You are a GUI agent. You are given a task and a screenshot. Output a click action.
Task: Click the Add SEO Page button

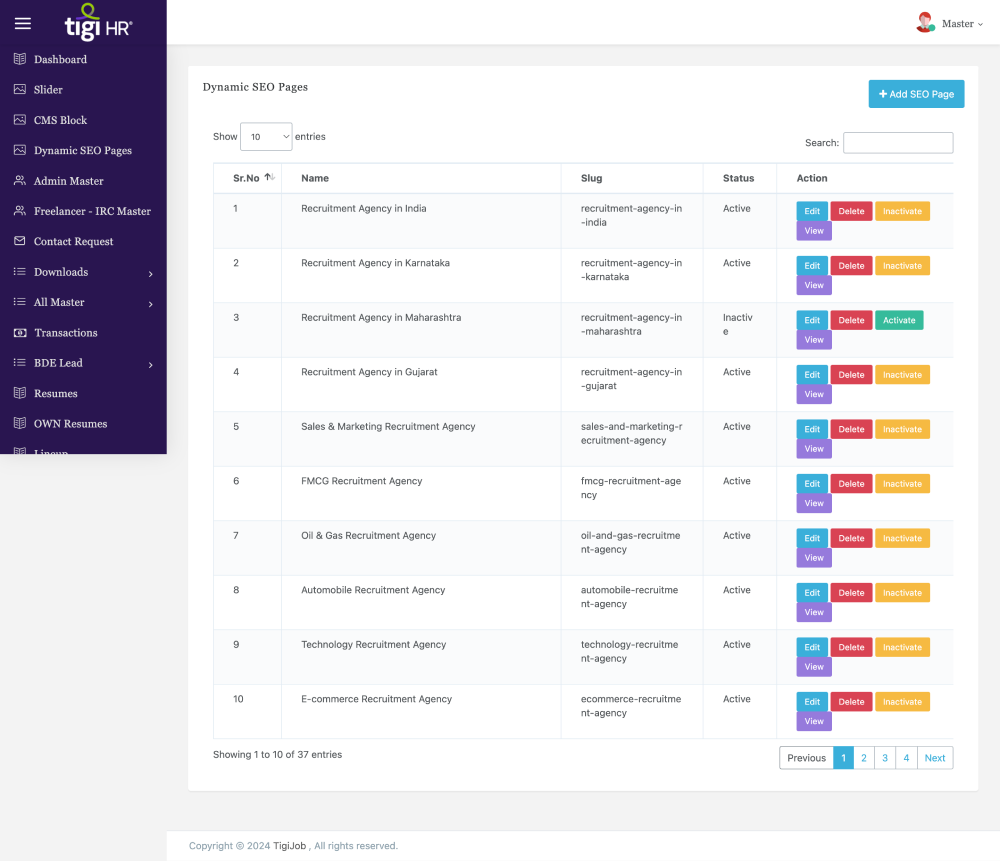[x=916, y=94]
